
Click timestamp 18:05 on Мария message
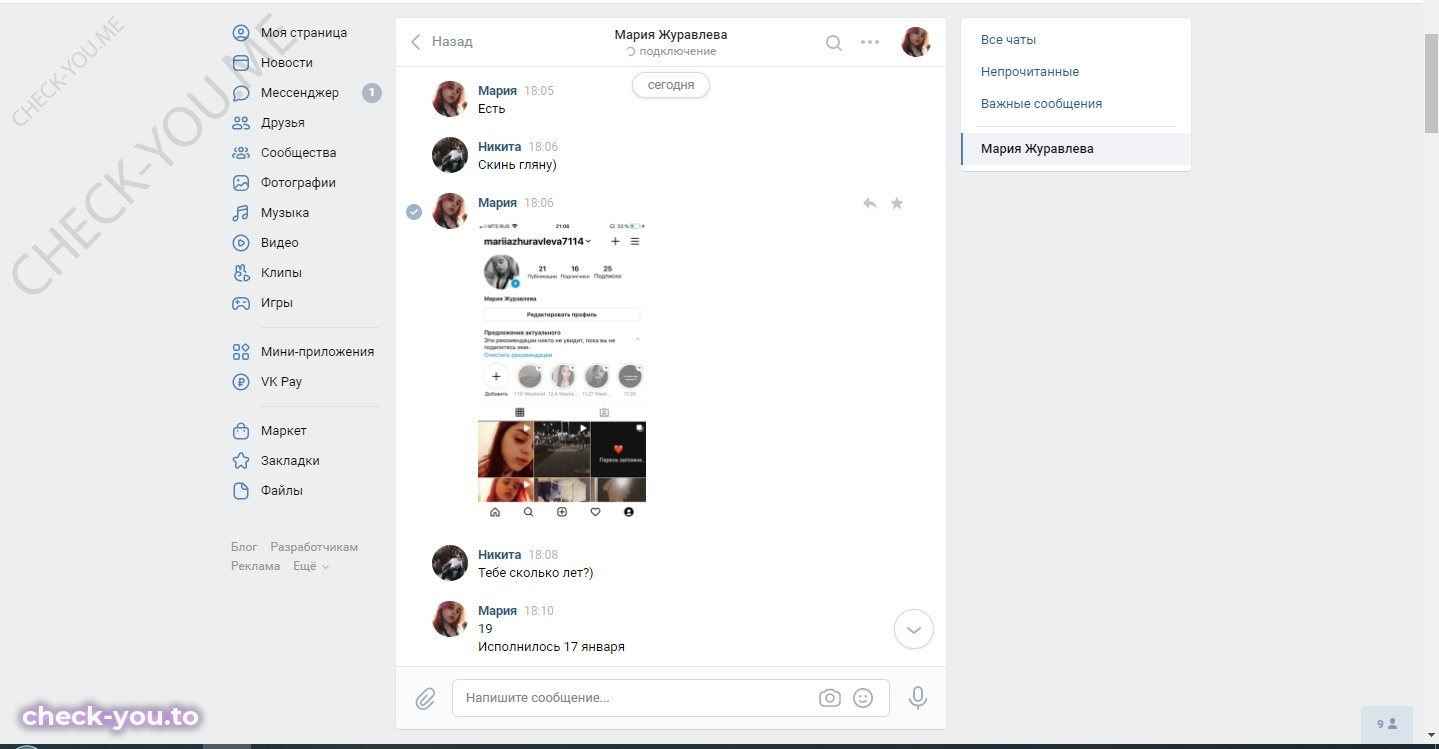coord(539,91)
